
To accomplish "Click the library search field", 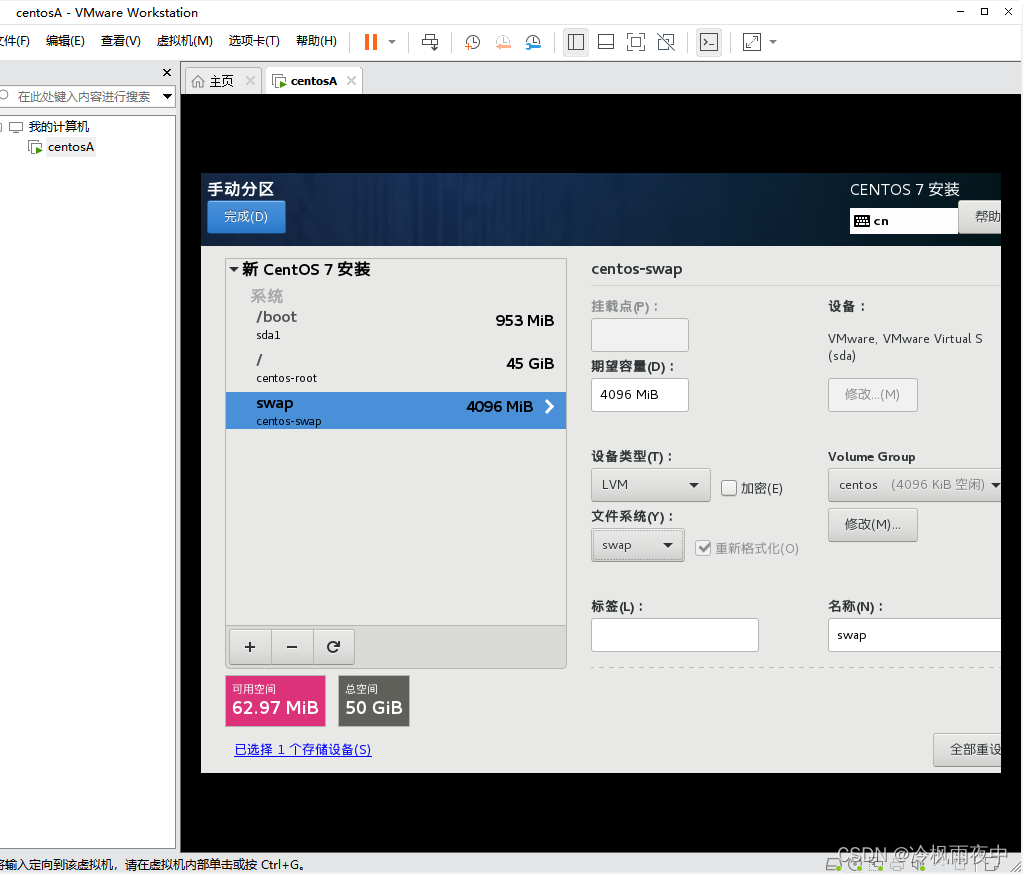I will [x=84, y=97].
